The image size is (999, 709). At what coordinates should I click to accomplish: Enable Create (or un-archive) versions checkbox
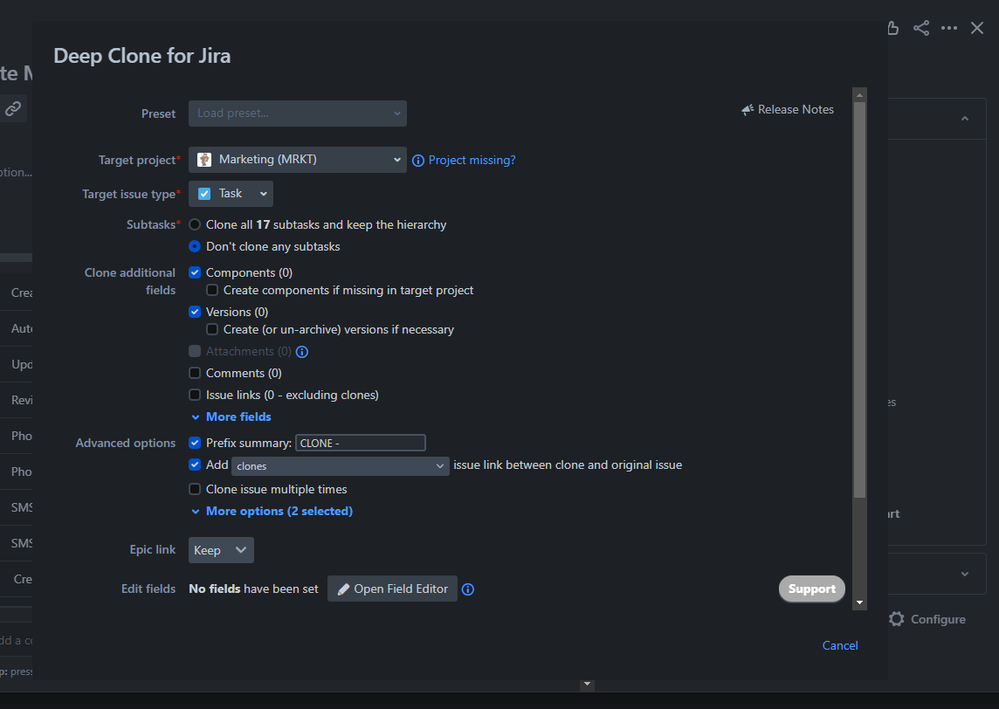tap(212, 329)
